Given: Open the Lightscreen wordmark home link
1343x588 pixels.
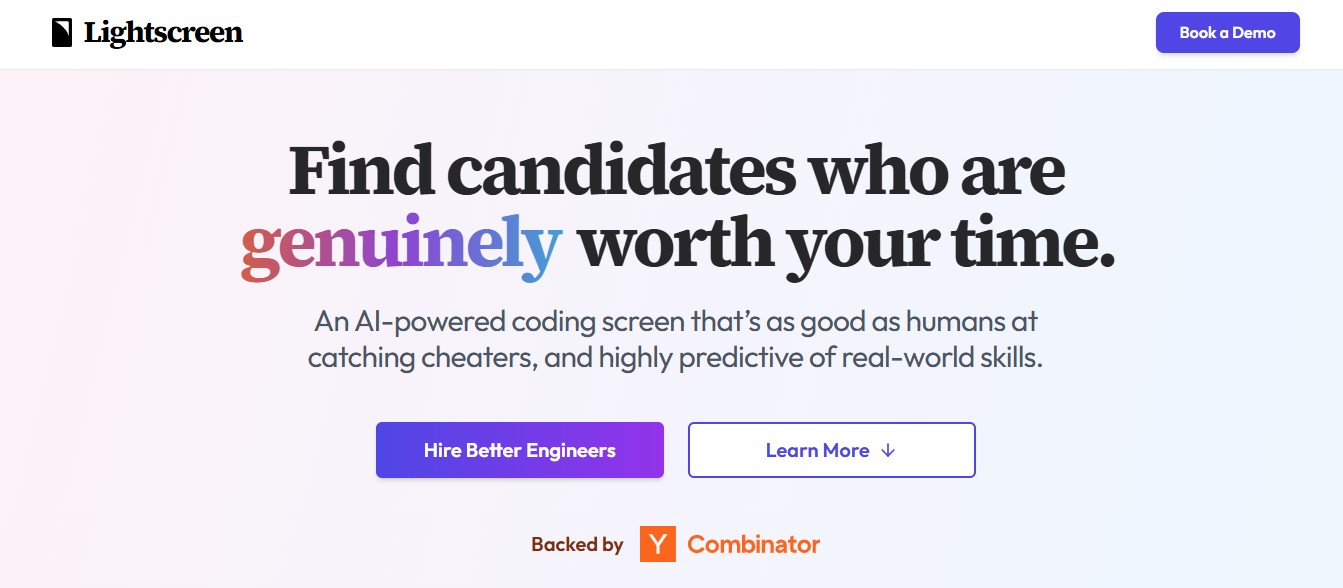Looking at the screenshot, I should pyautogui.click(x=163, y=33).
